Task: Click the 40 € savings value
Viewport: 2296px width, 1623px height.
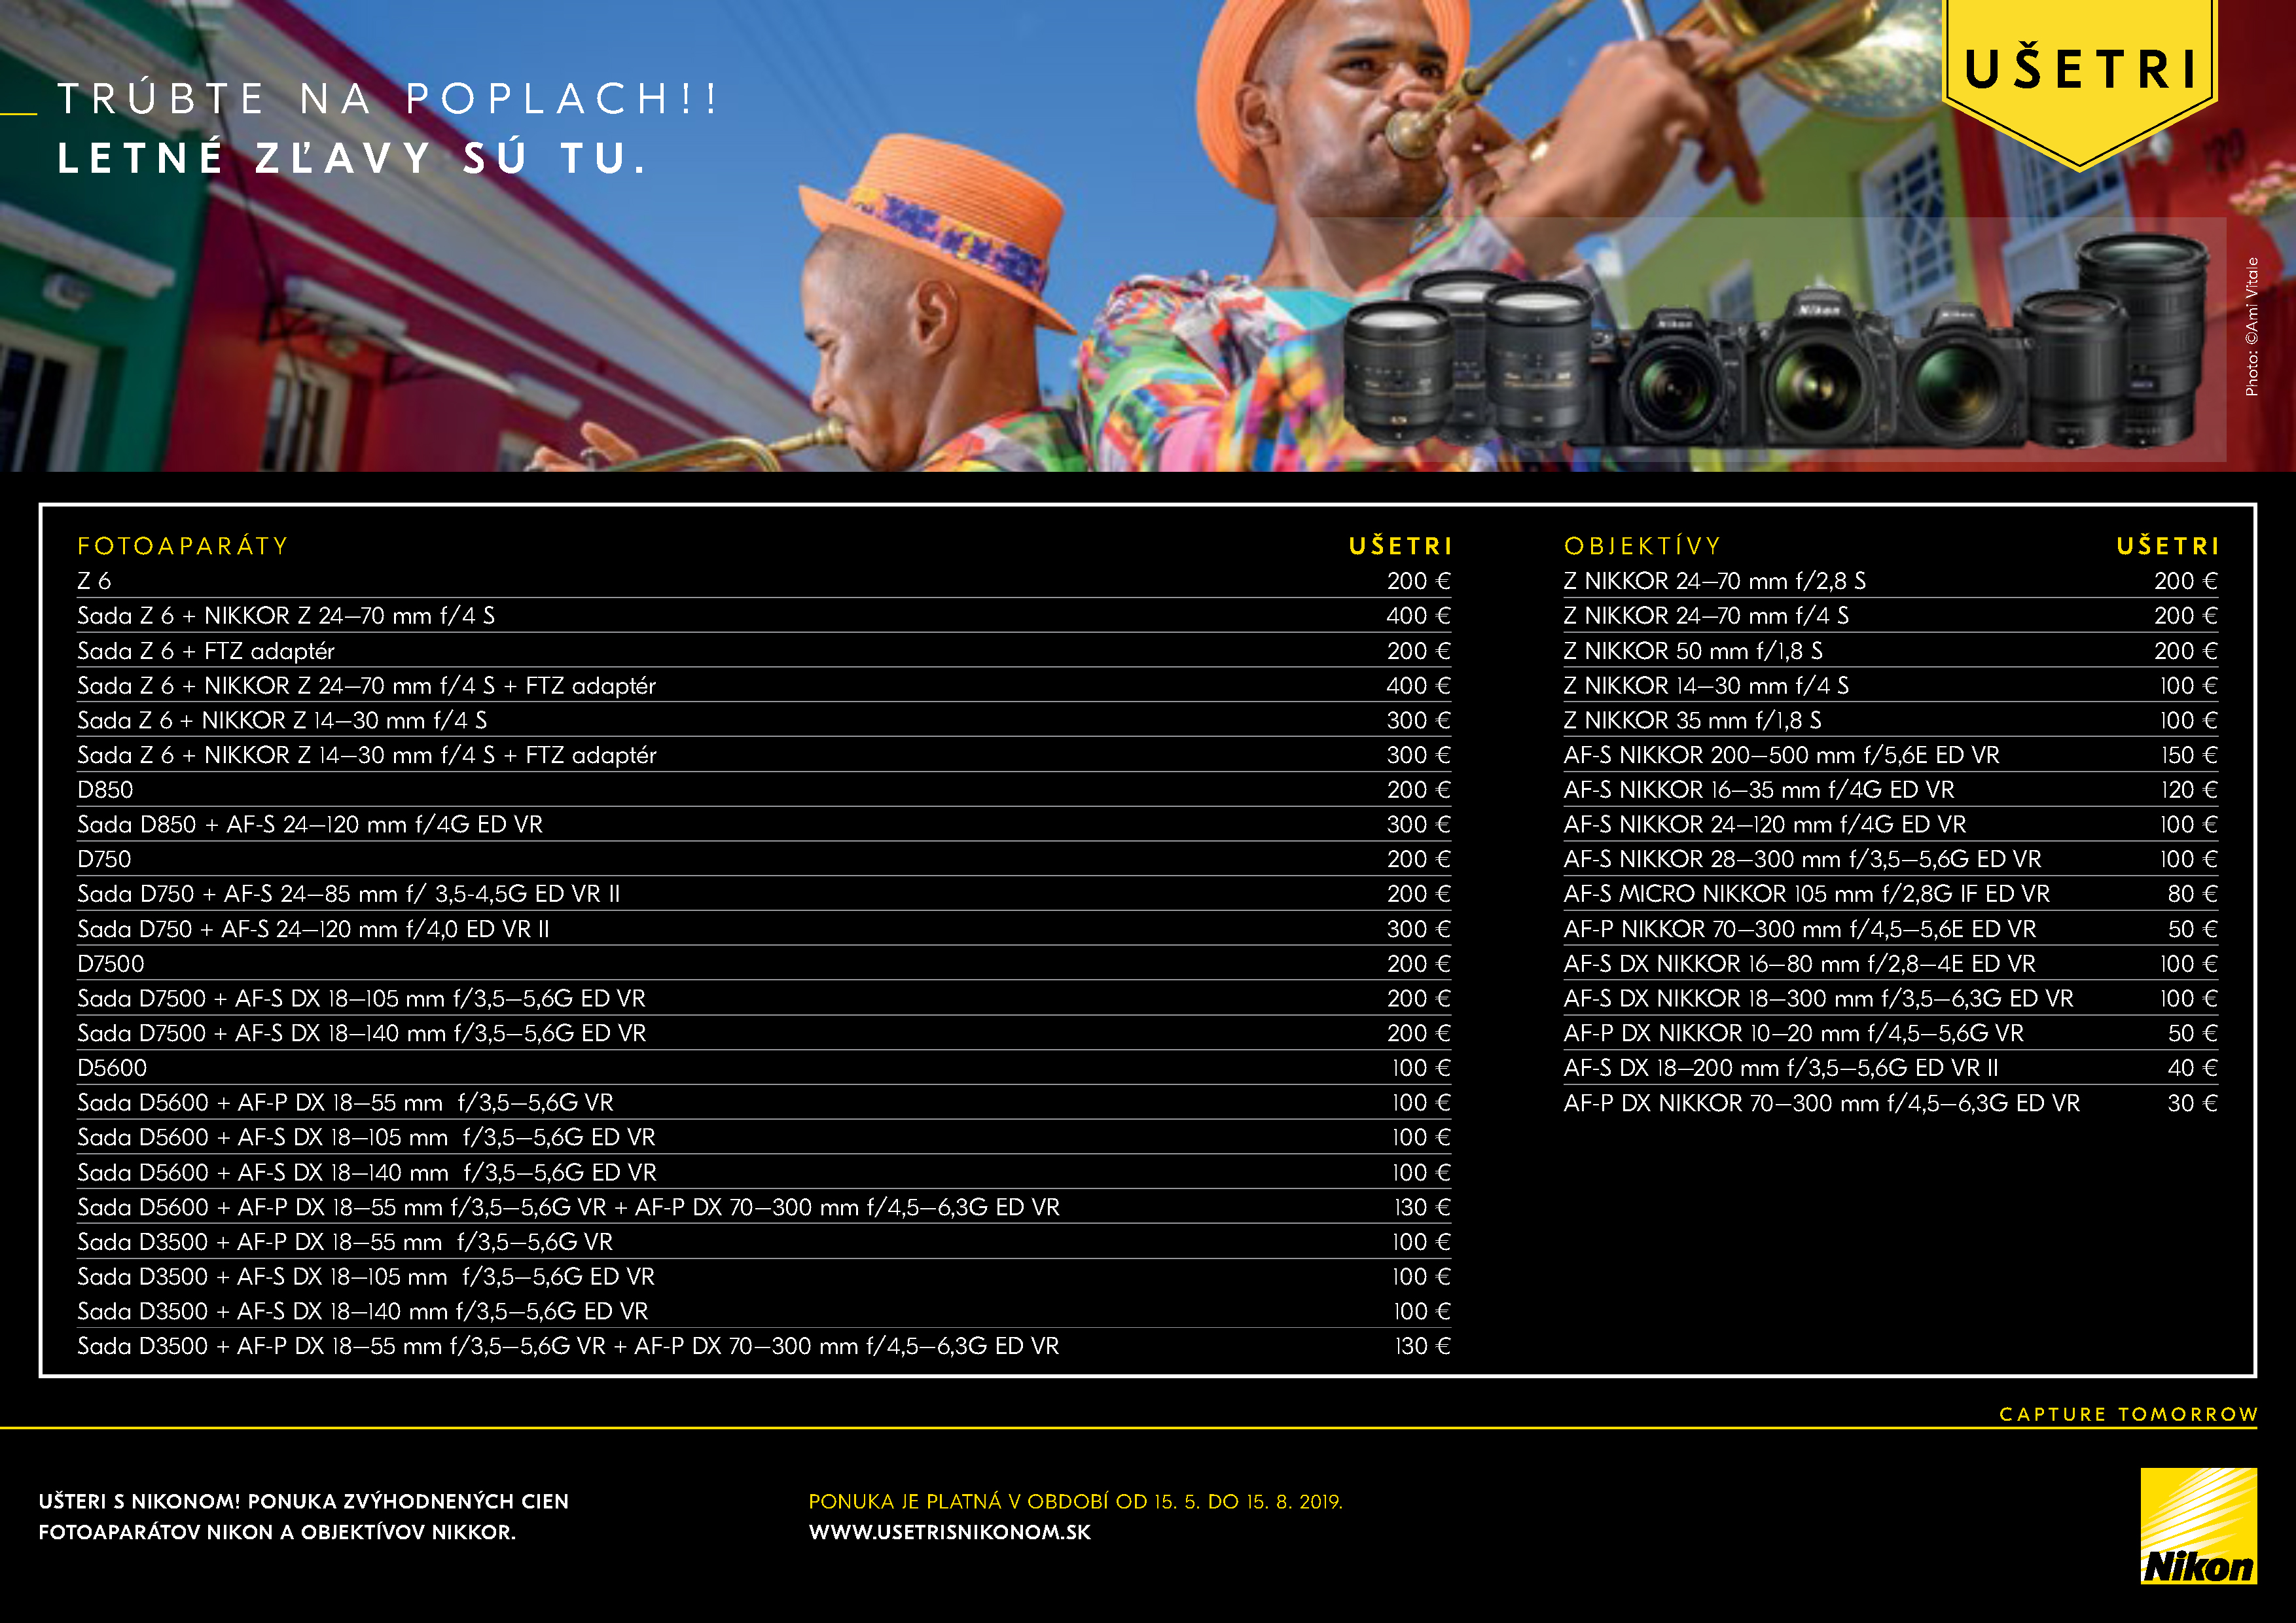Action: tap(2192, 1068)
